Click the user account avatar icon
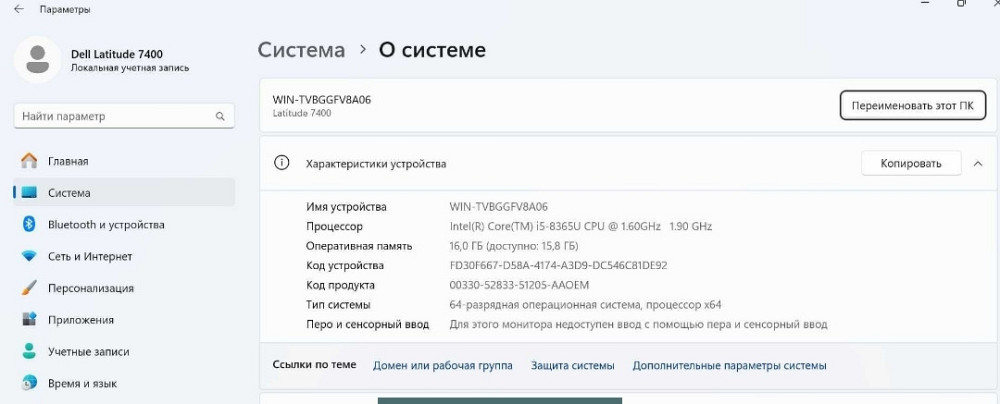Image resolution: width=1000 pixels, height=404 pixels. [37, 59]
